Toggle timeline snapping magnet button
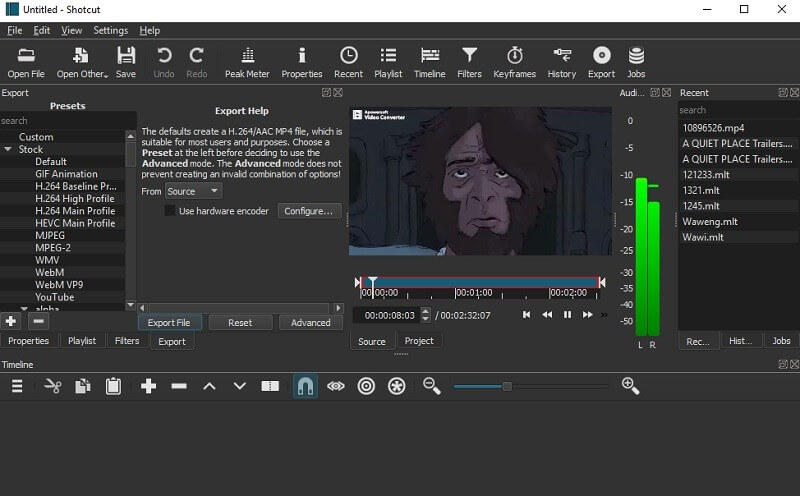 (305, 386)
